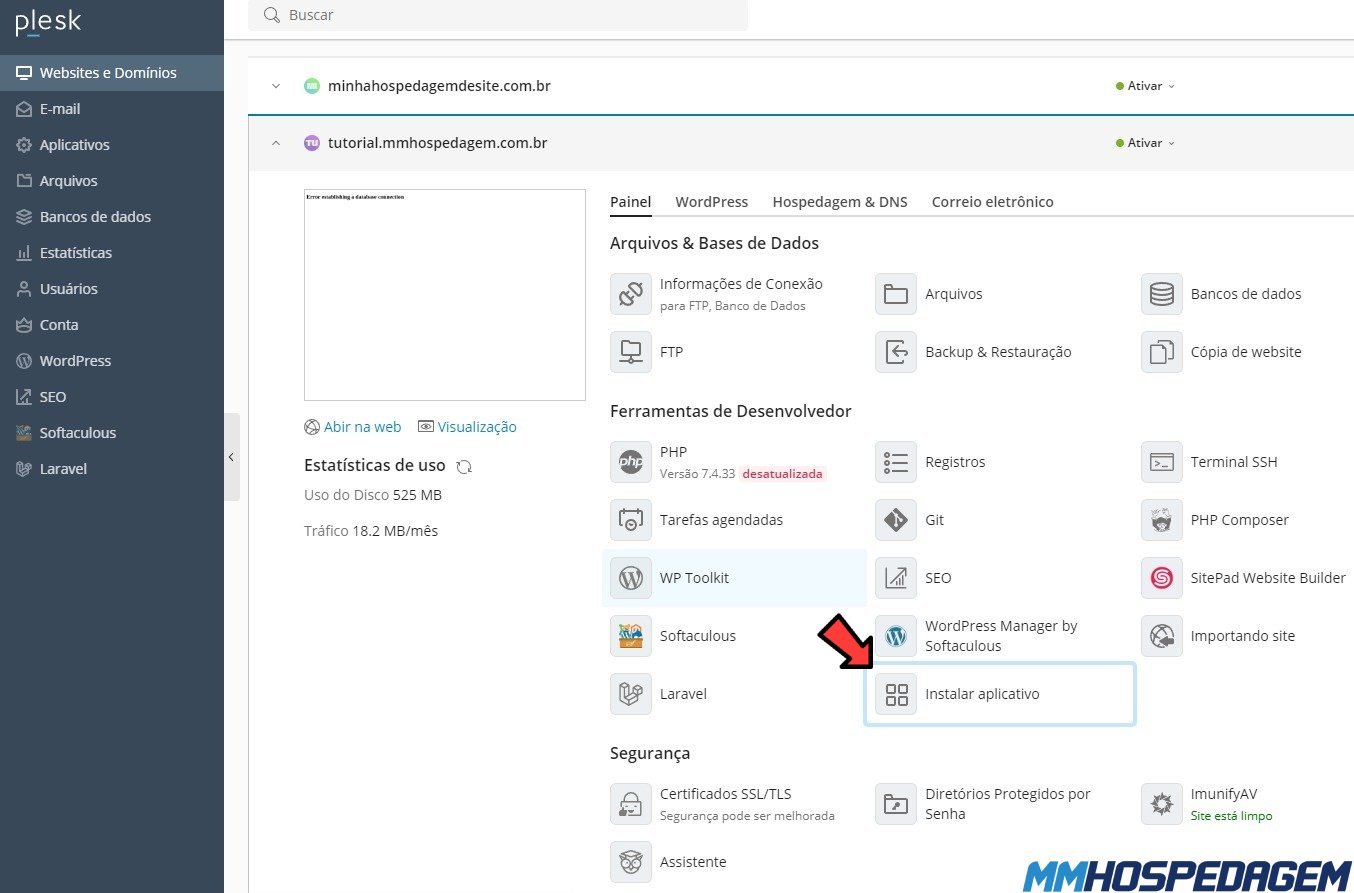Click the Site está limpo status
This screenshot has width=1354, height=893.
(x=1232, y=816)
